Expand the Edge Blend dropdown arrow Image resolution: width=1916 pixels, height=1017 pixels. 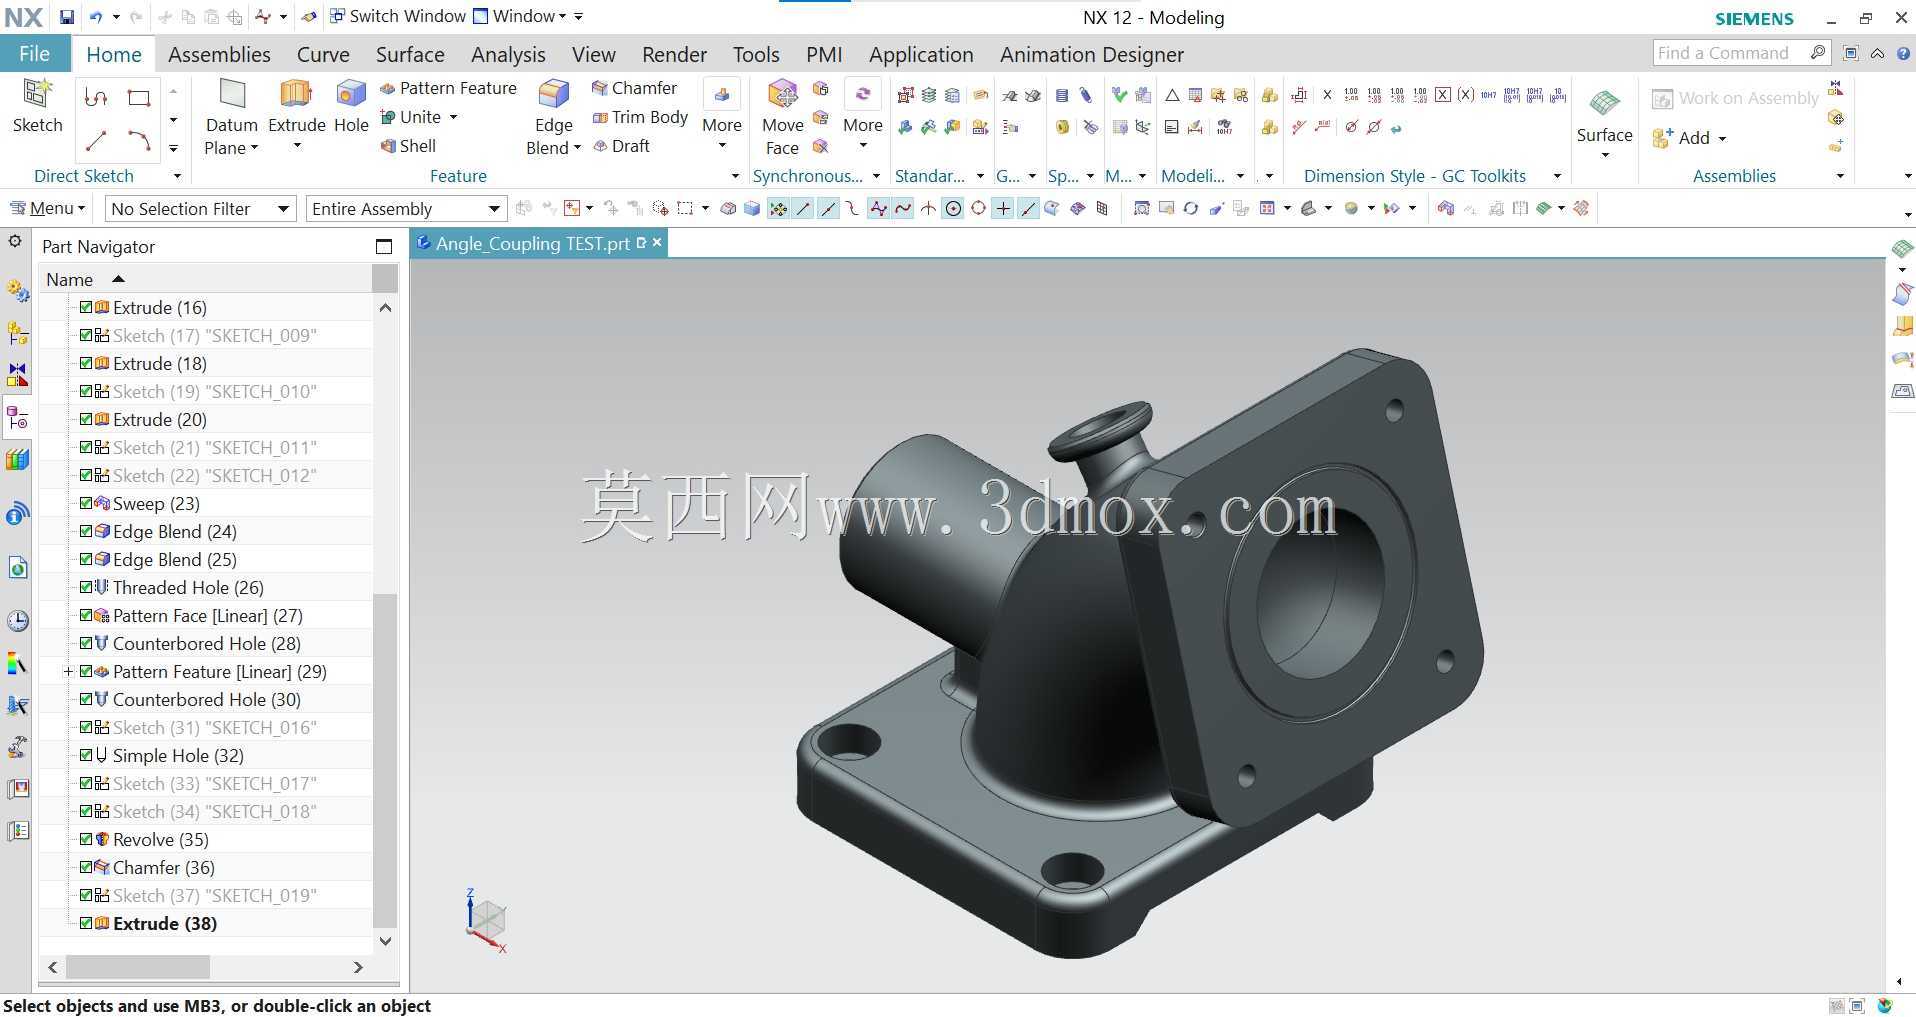click(x=577, y=148)
